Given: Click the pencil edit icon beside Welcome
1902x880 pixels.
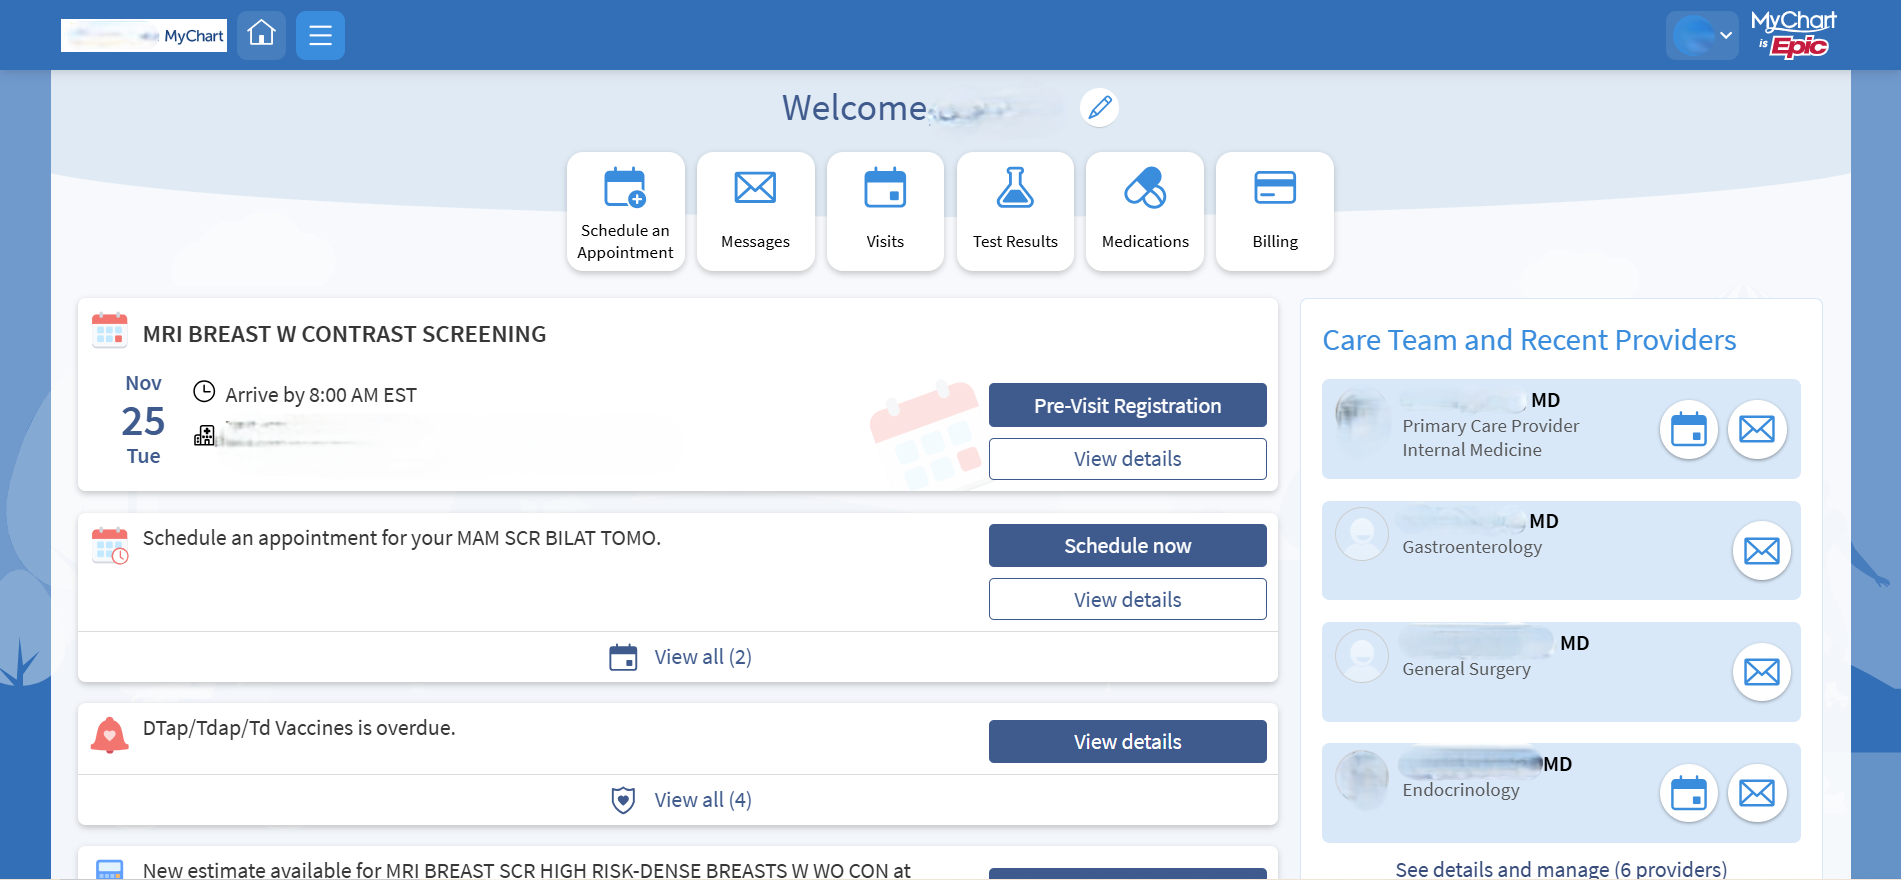Looking at the screenshot, I should pos(1099,107).
